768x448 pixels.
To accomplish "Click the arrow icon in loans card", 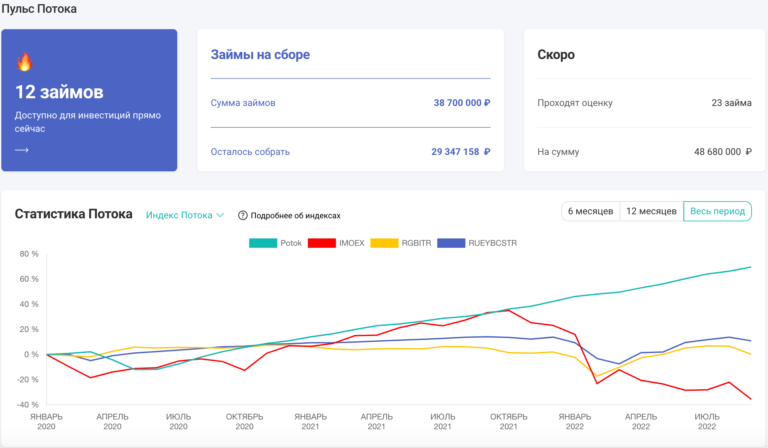I will [x=22, y=150].
